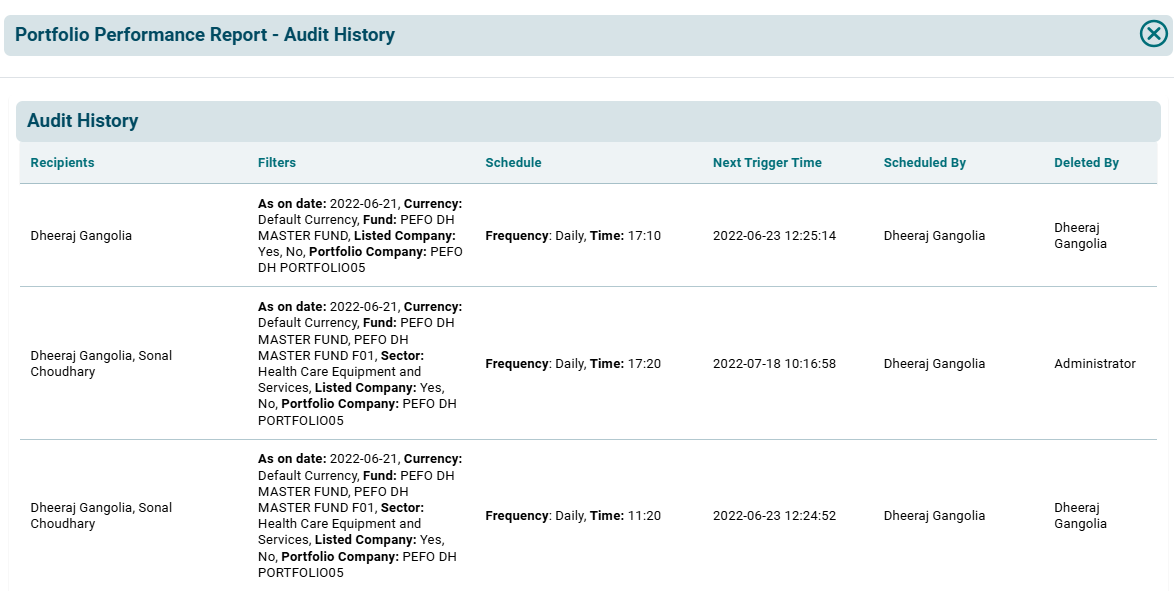Click the Administrator cell under Deleted By
Viewport: 1174px width, 591px height.
pyautogui.click(x=1094, y=364)
